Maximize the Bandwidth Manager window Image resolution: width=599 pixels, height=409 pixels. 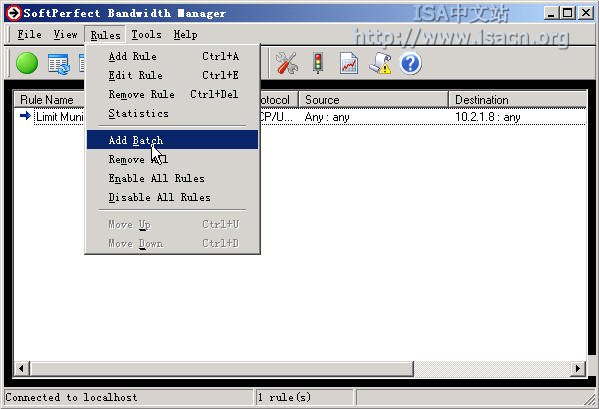(568, 13)
